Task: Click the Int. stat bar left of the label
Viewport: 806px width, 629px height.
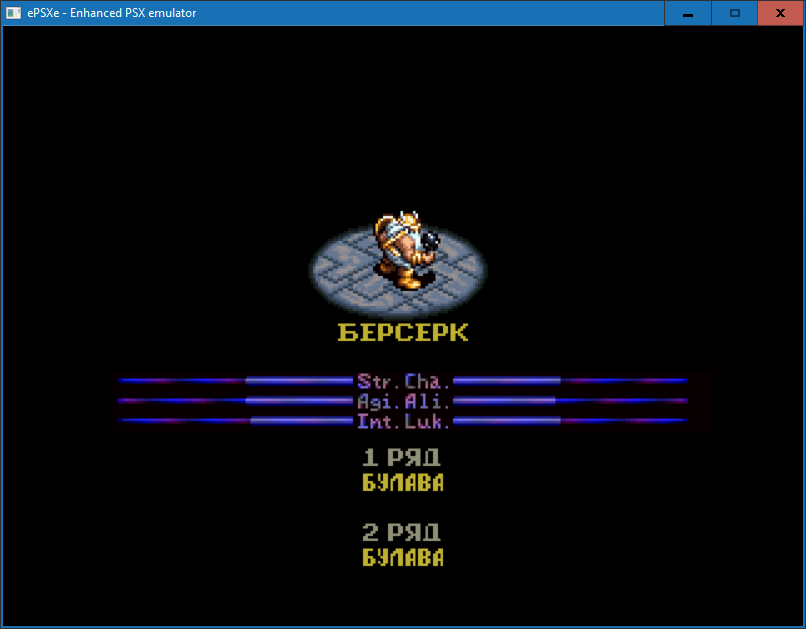Action: [x=235, y=420]
